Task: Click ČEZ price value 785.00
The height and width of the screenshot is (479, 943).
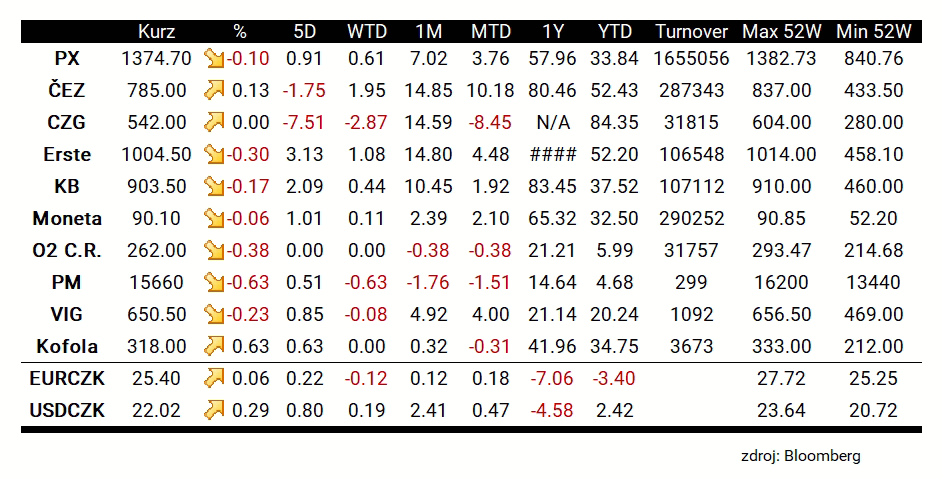Action: pos(156,90)
